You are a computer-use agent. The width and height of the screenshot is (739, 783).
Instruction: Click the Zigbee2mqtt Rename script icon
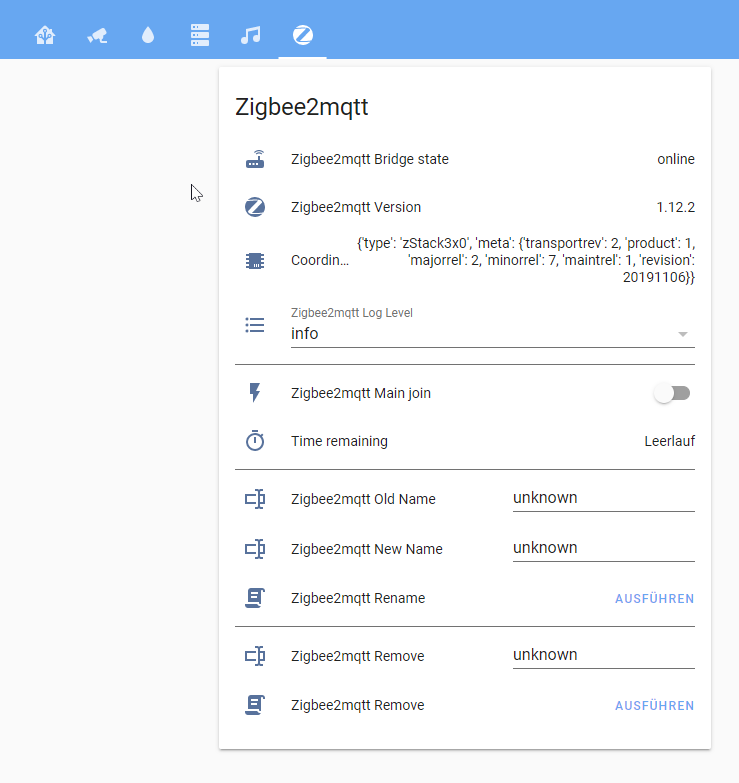click(255, 598)
